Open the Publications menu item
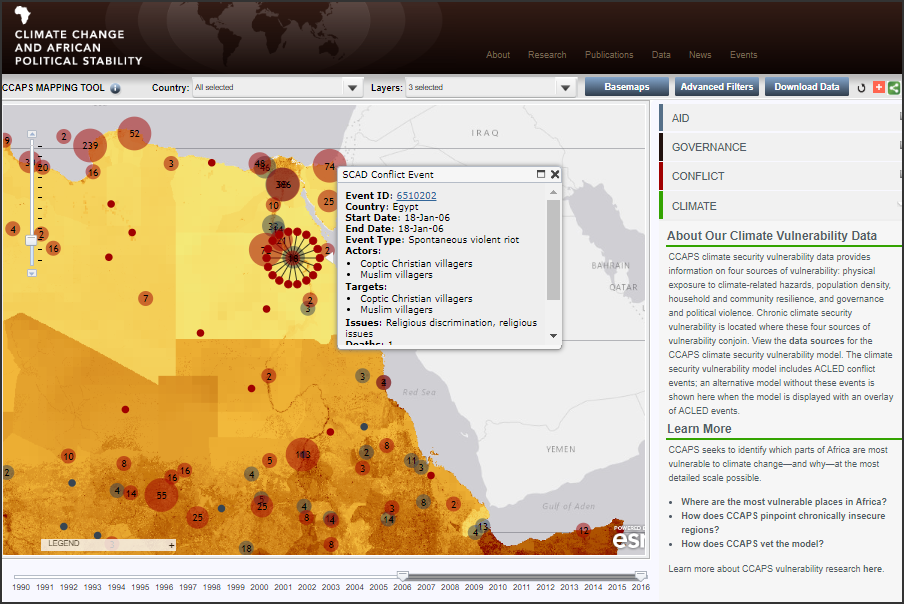904x604 pixels. pyautogui.click(x=609, y=55)
